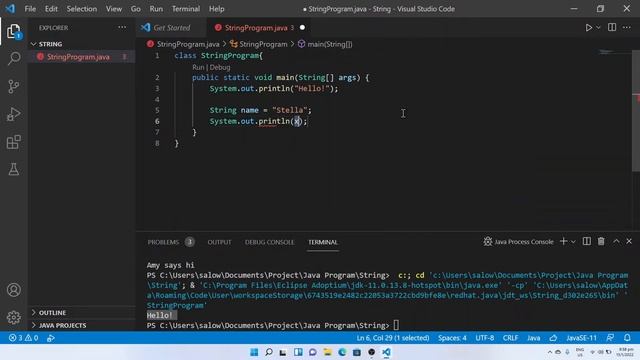Open the Accounts menu icon
The image size is (640, 360).
[13, 290]
